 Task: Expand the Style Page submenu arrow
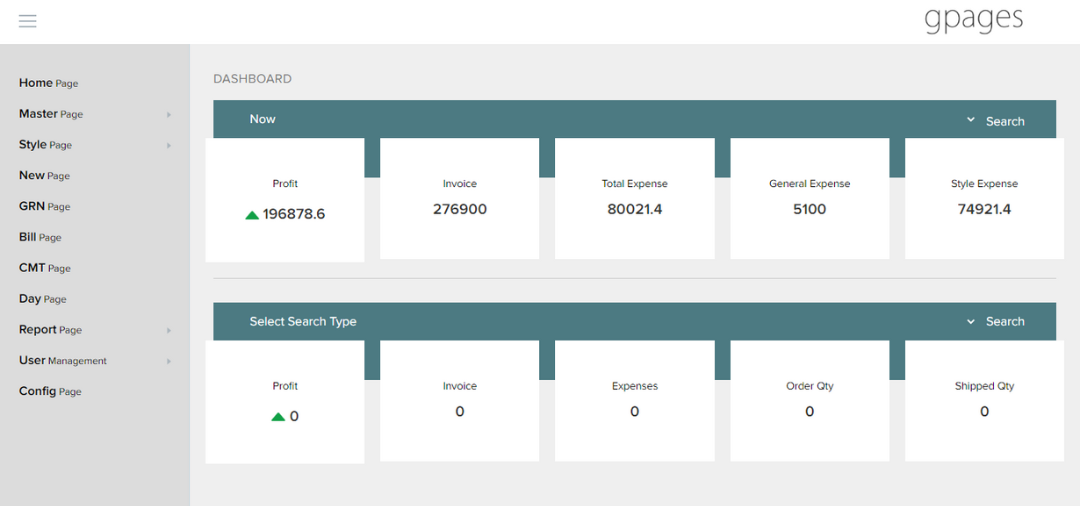pyautogui.click(x=169, y=145)
